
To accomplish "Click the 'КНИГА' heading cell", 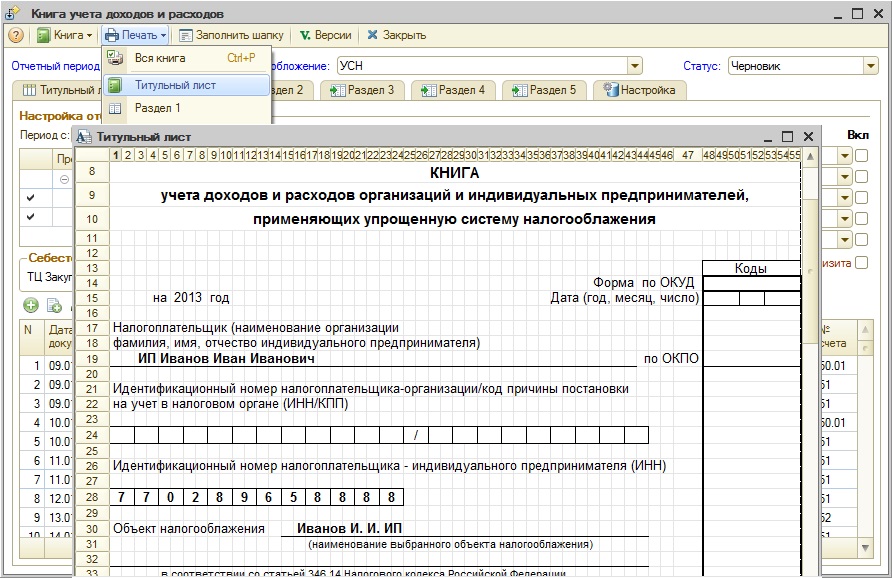I will (455, 173).
